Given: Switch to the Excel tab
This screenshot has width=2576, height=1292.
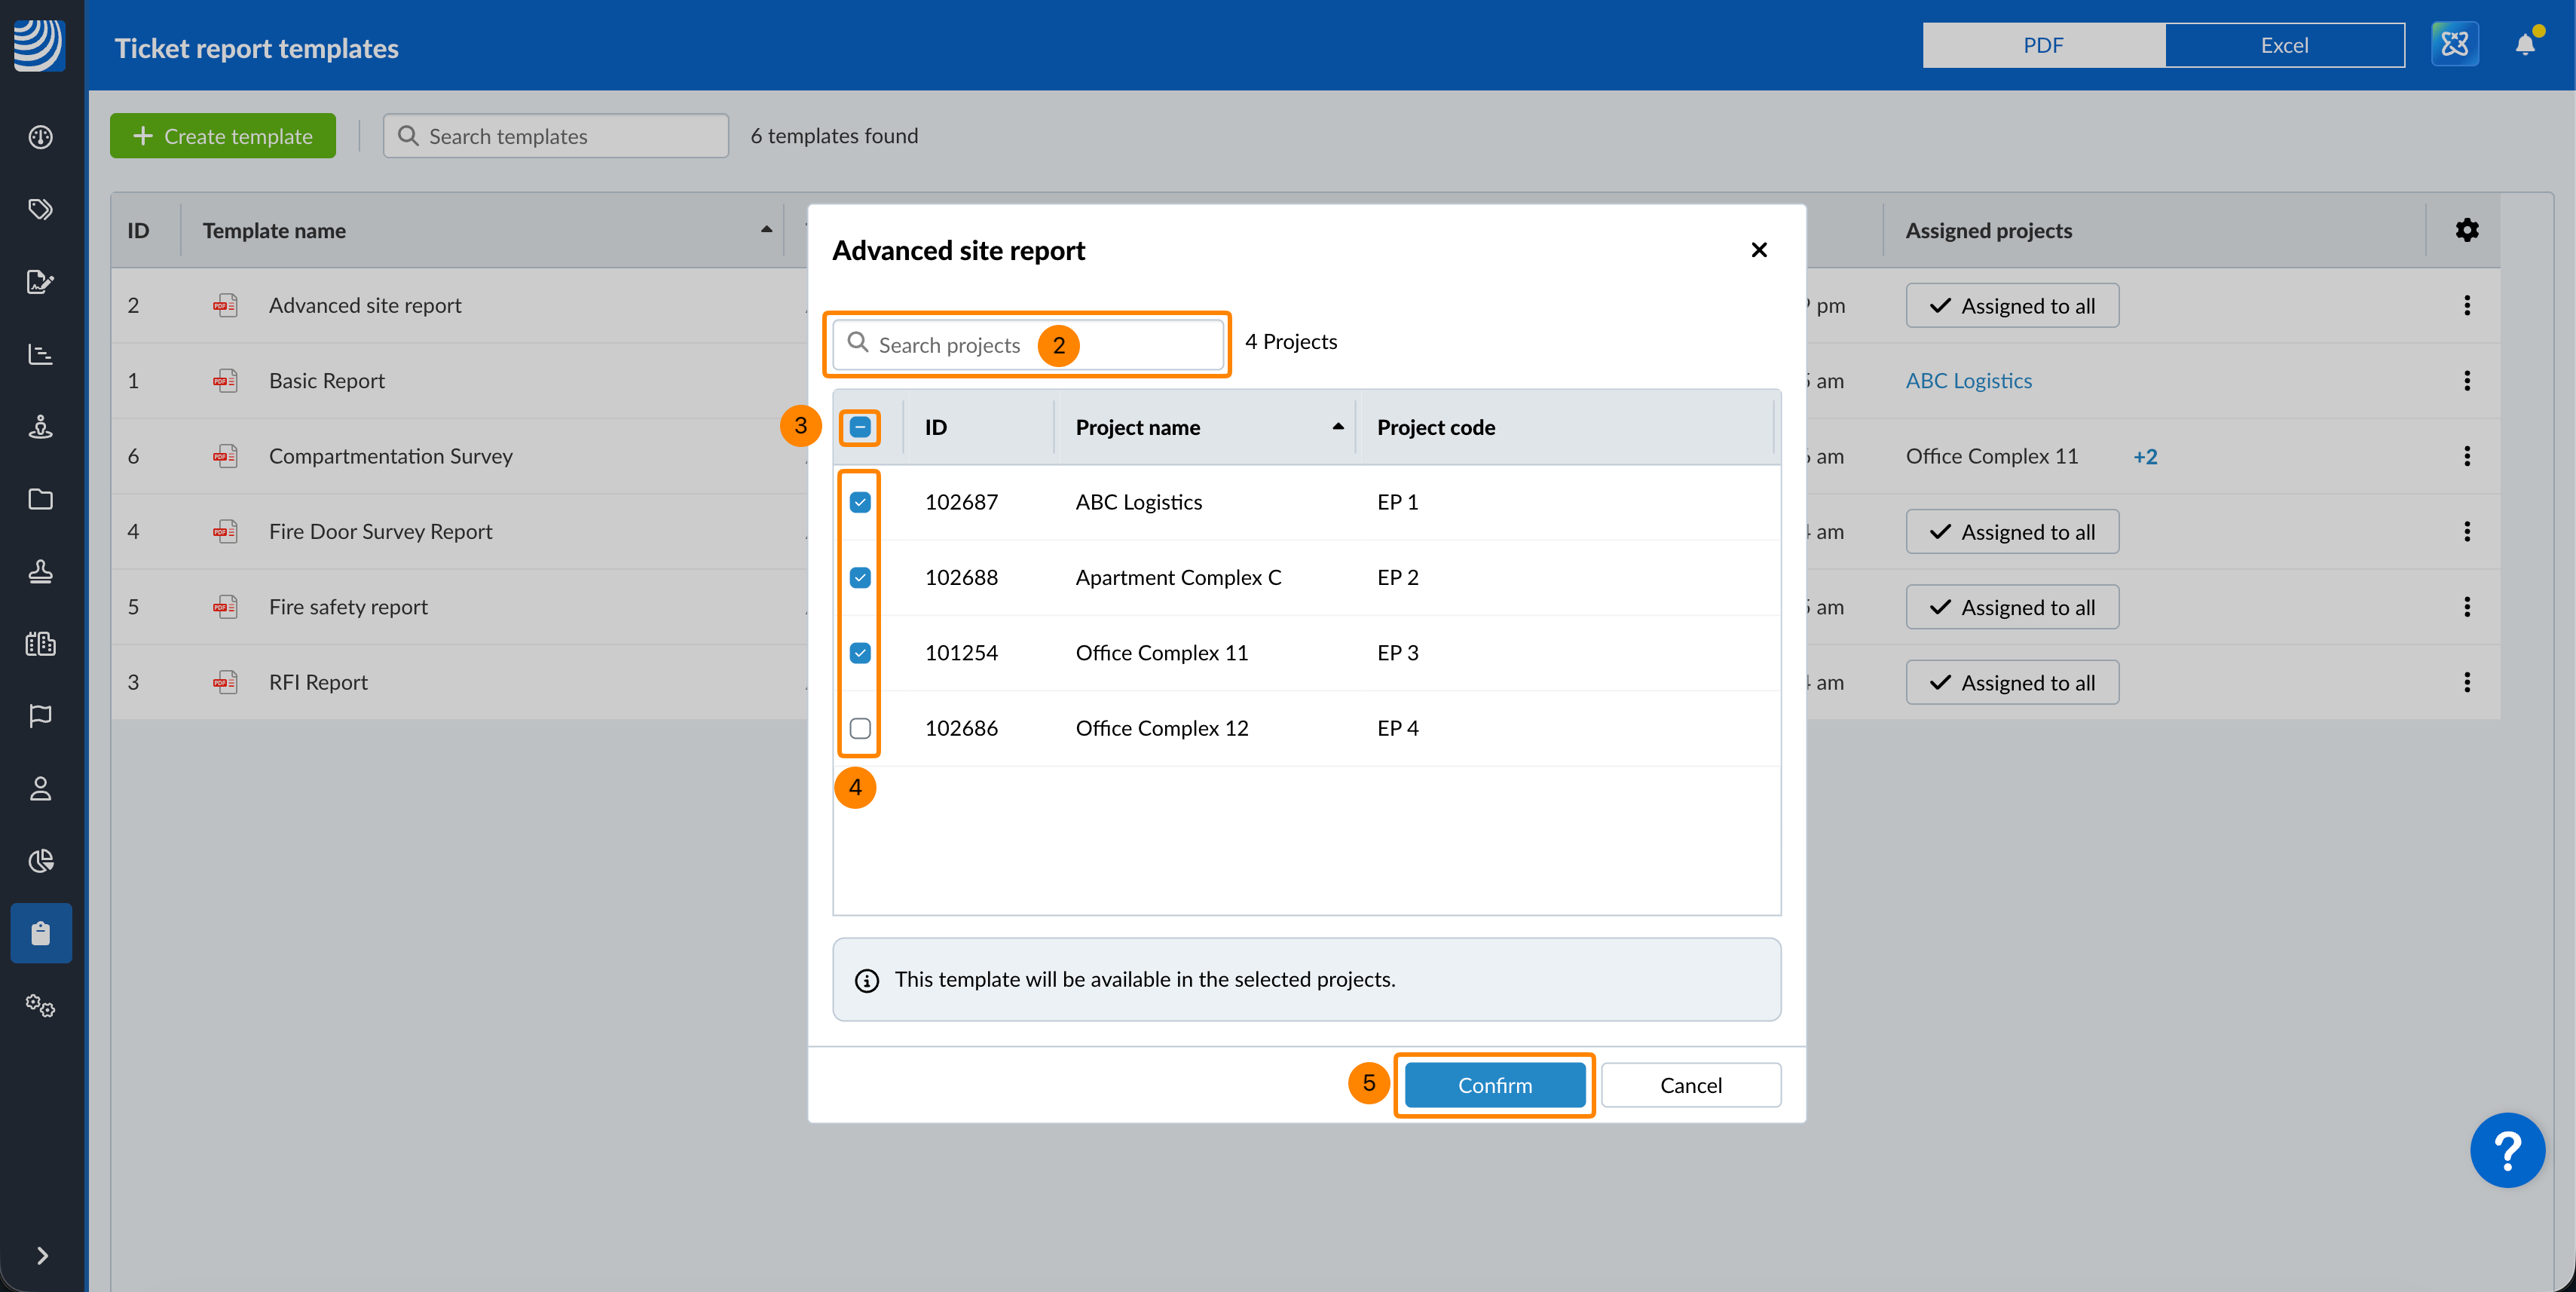Looking at the screenshot, I should pyautogui.click(x=2284, y=45).
